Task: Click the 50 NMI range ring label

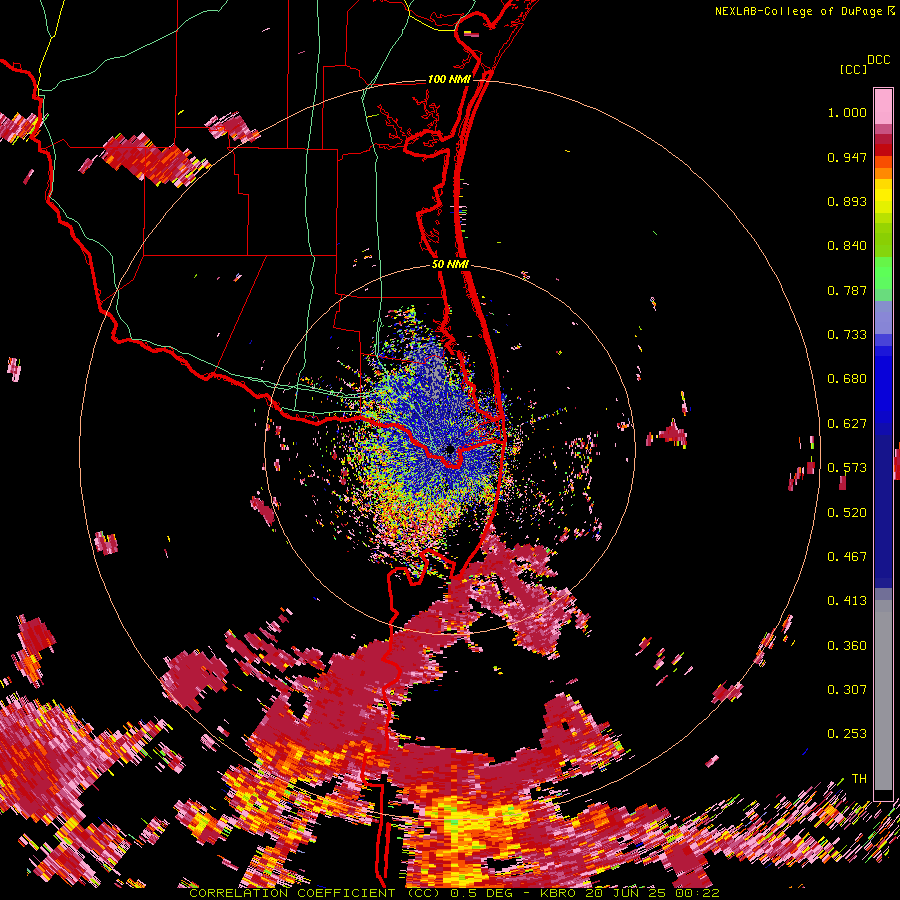Action: pyautogui.click(x=450, y=264)
